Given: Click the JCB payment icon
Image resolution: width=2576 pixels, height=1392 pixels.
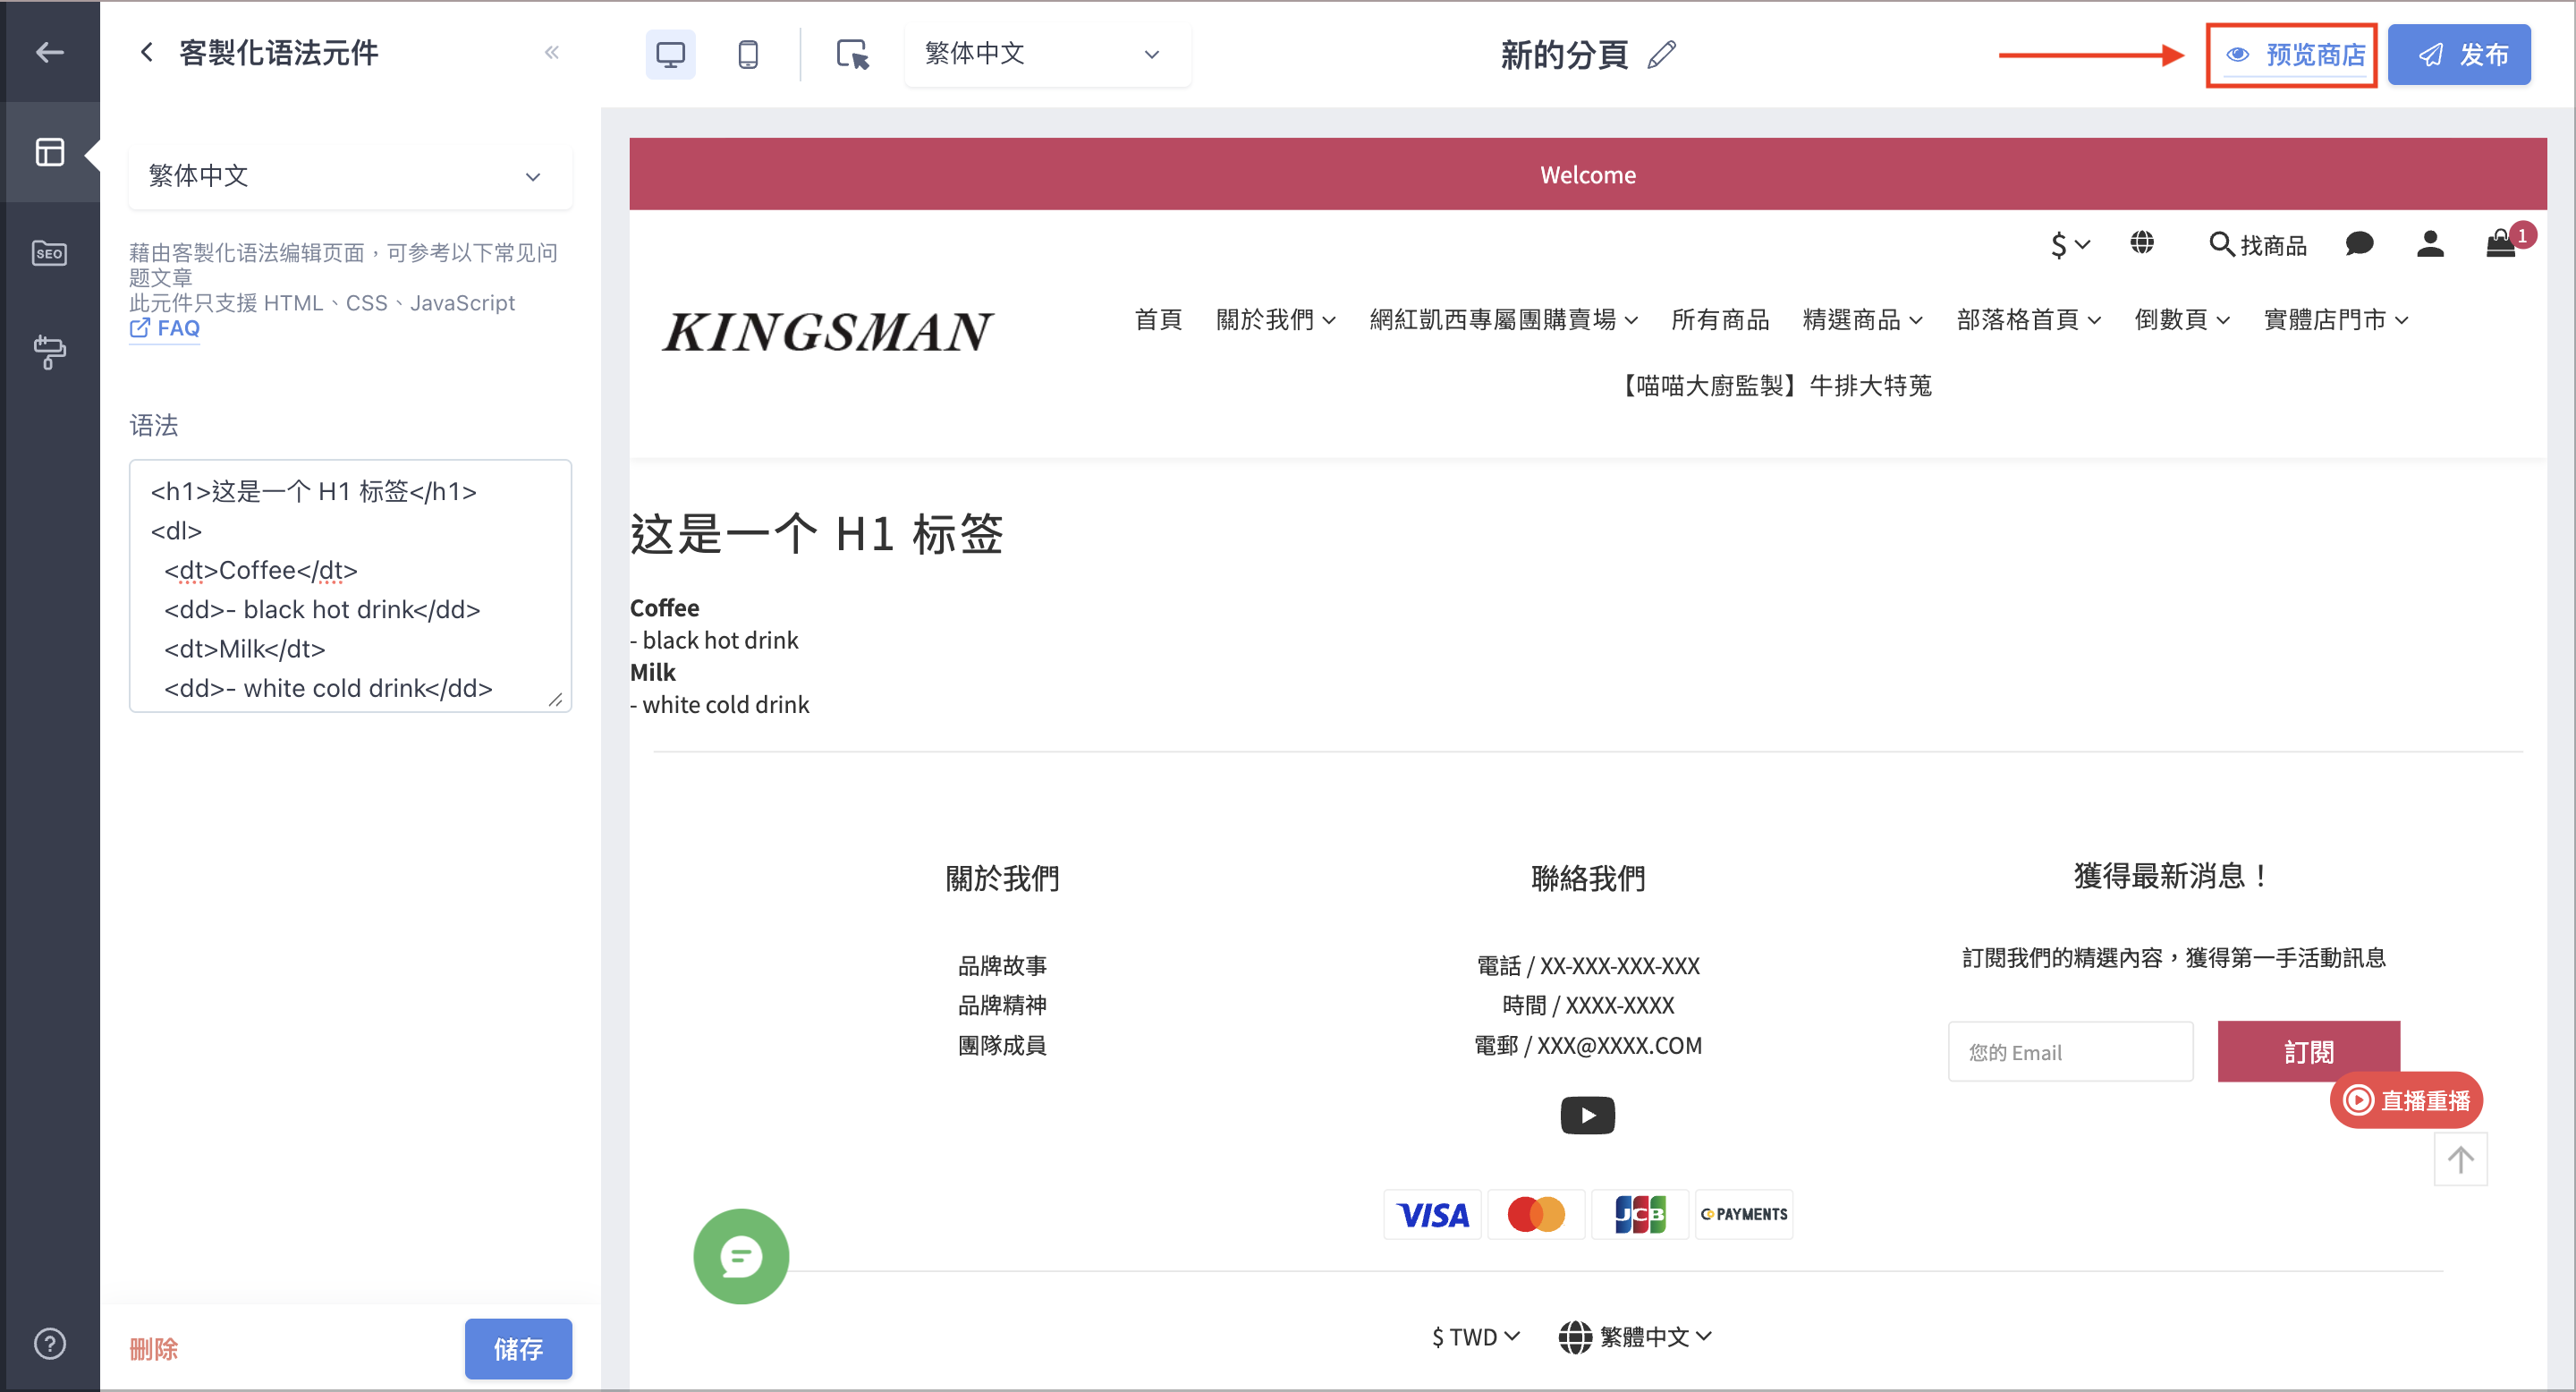Looking at the screenshot, I should tap(1640, 1215).
